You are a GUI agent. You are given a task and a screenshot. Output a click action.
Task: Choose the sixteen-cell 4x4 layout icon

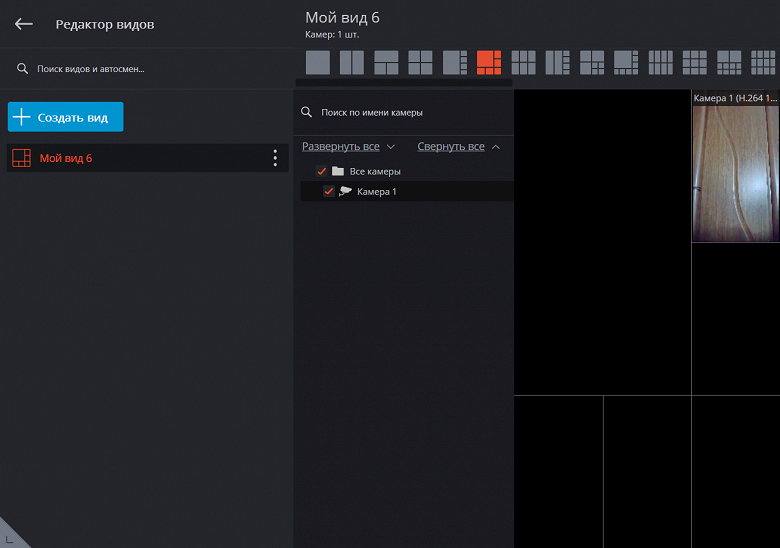pos(763,63)
